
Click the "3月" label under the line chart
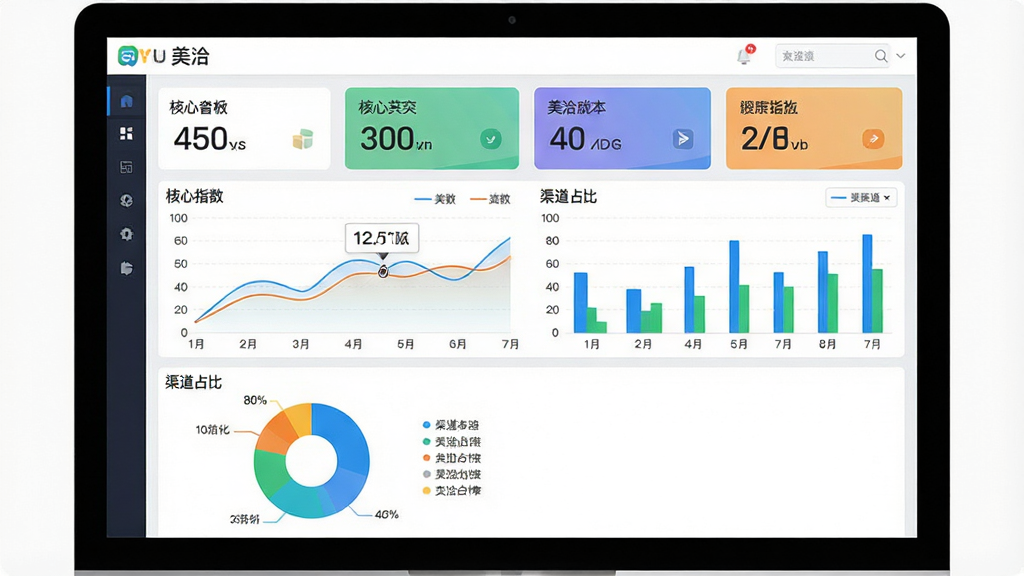coord(300,344)
